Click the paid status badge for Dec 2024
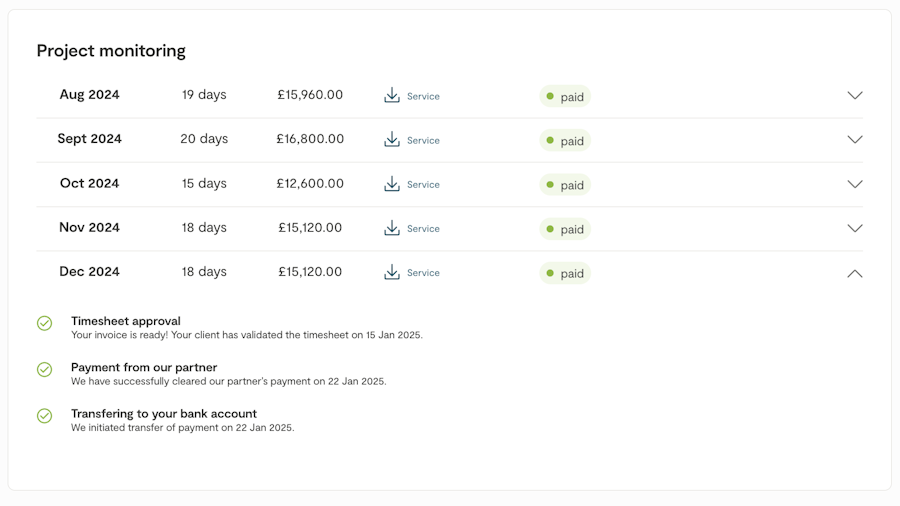900x506 pixels. point(565,273)
